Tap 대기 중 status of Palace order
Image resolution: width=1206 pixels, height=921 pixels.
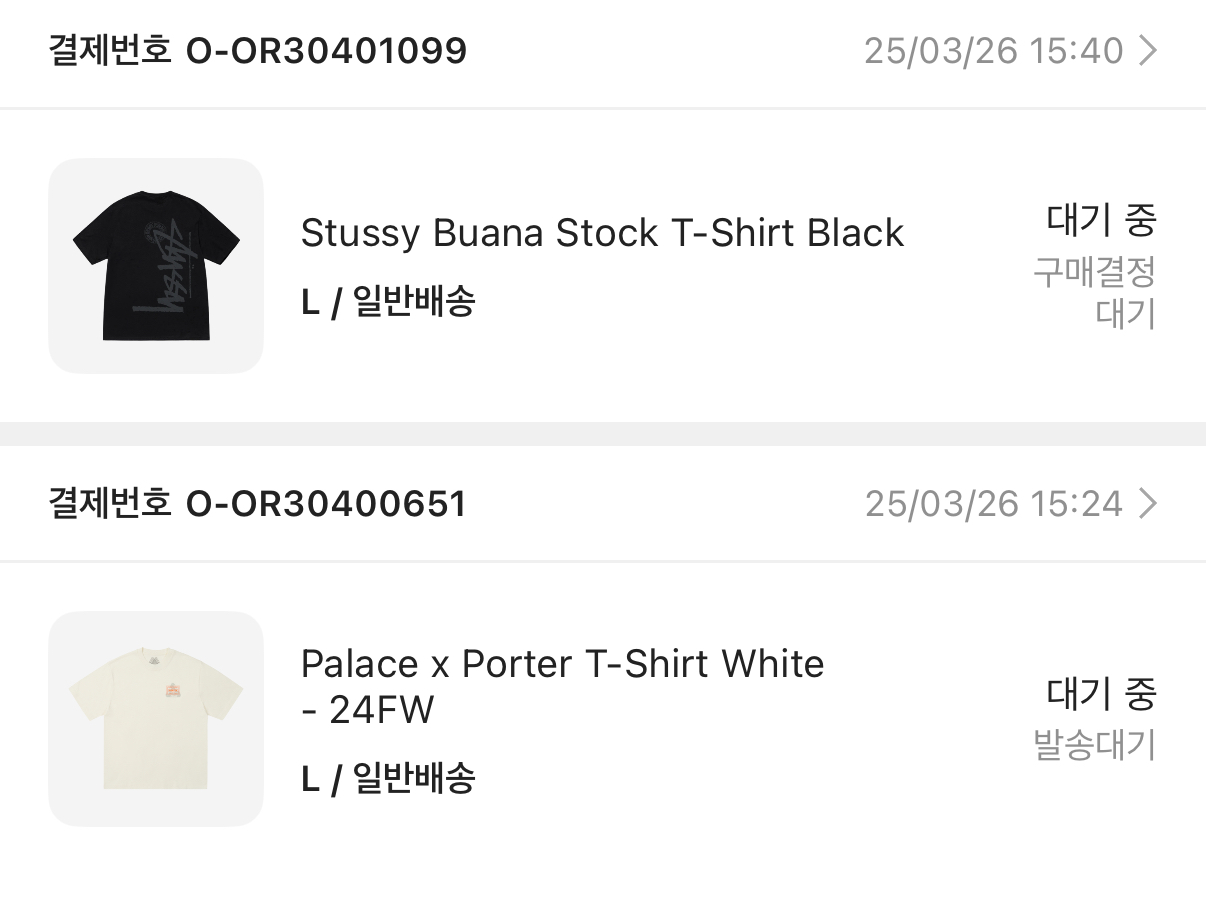click(x=1101, y=693)
